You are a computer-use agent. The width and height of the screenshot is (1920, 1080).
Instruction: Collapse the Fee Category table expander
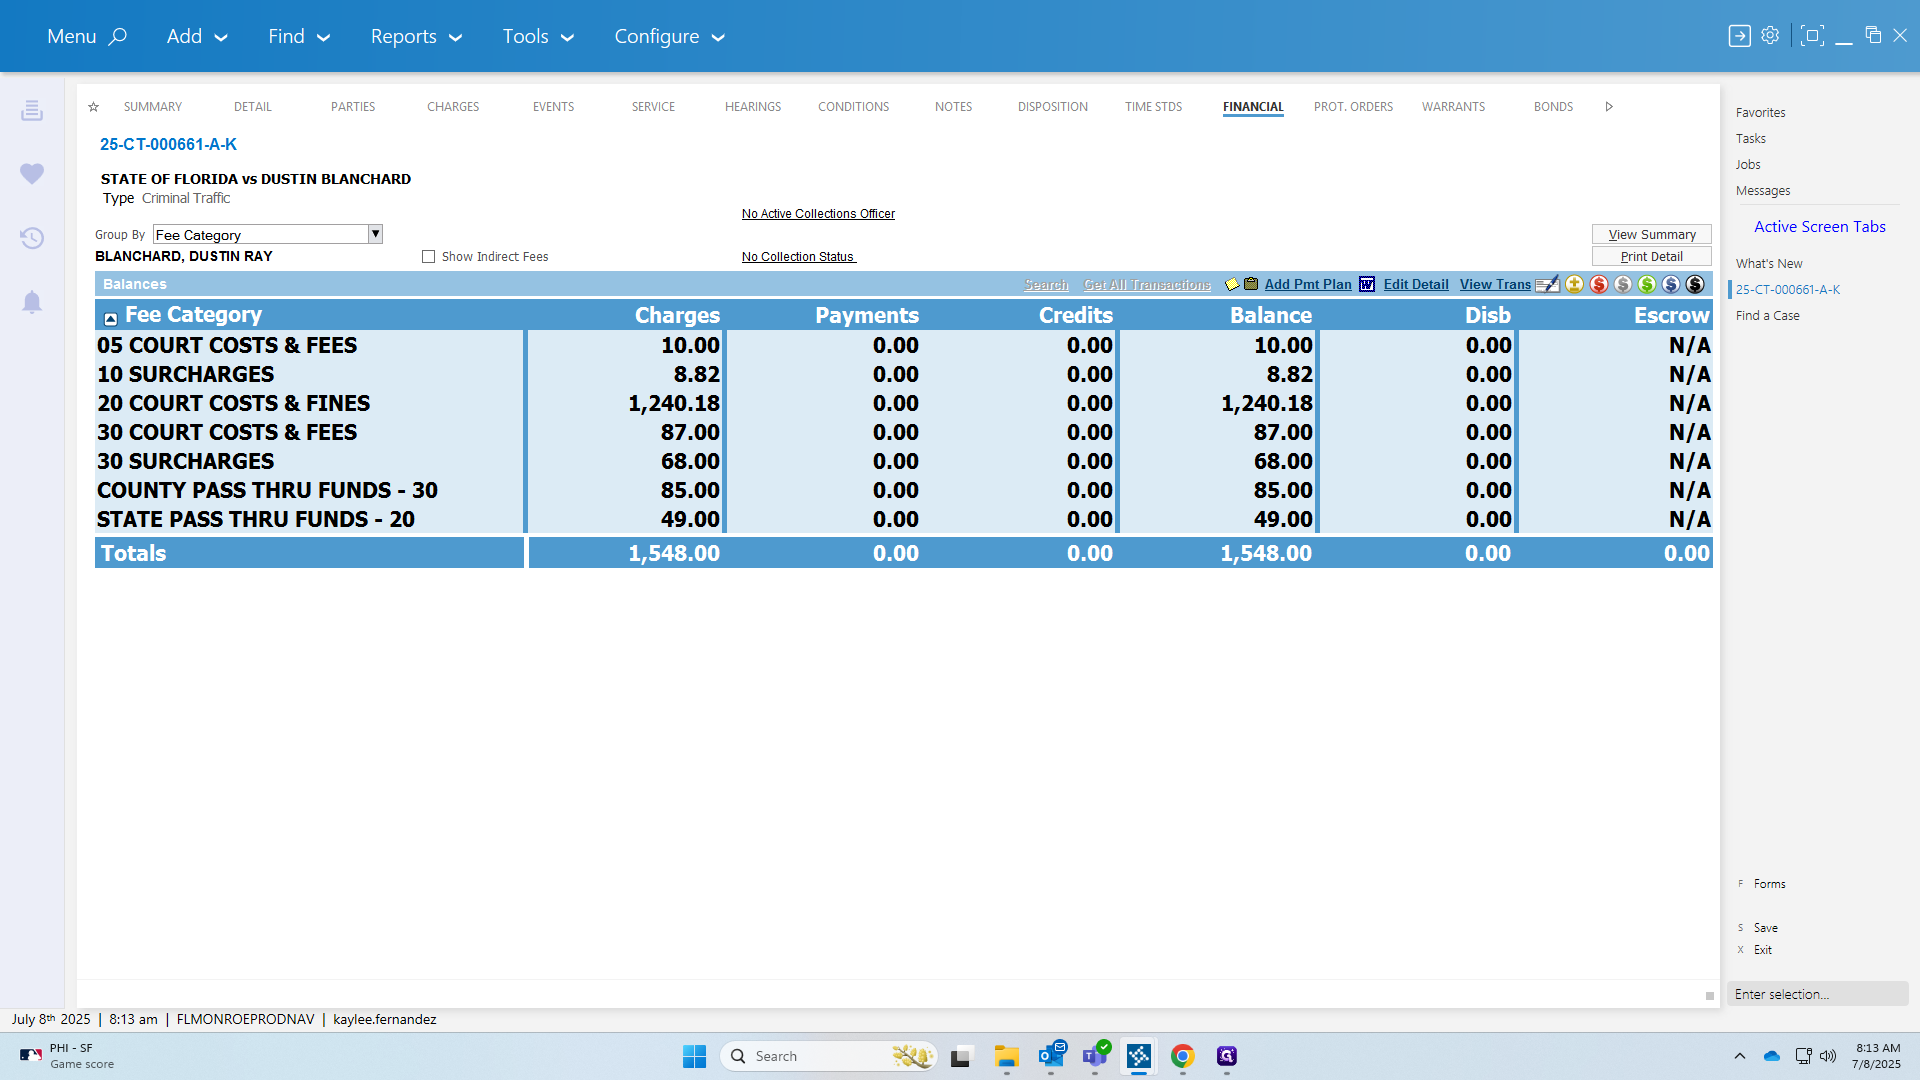tap(111, 319)
